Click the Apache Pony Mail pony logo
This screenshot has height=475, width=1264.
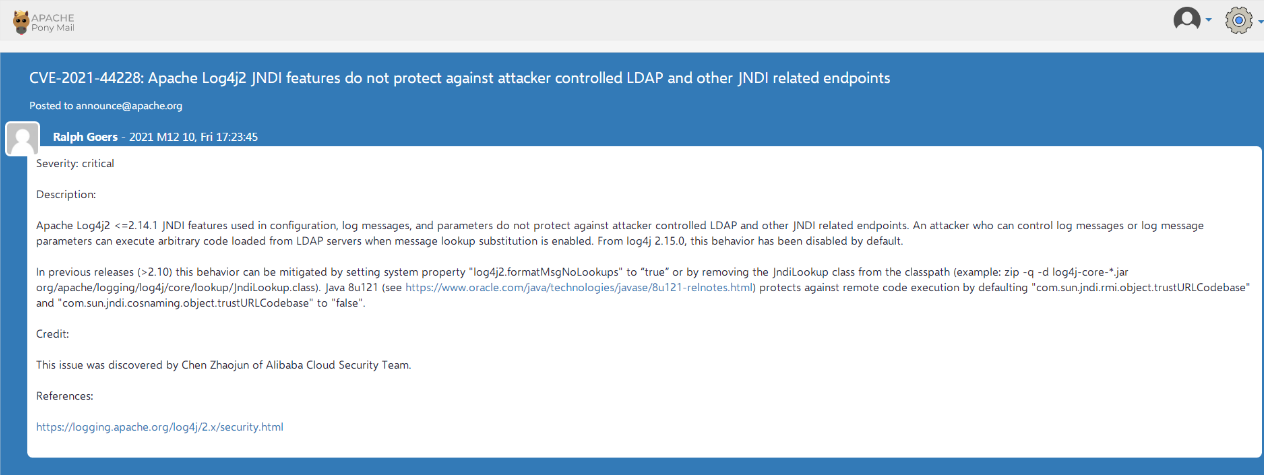pos(20,20)
